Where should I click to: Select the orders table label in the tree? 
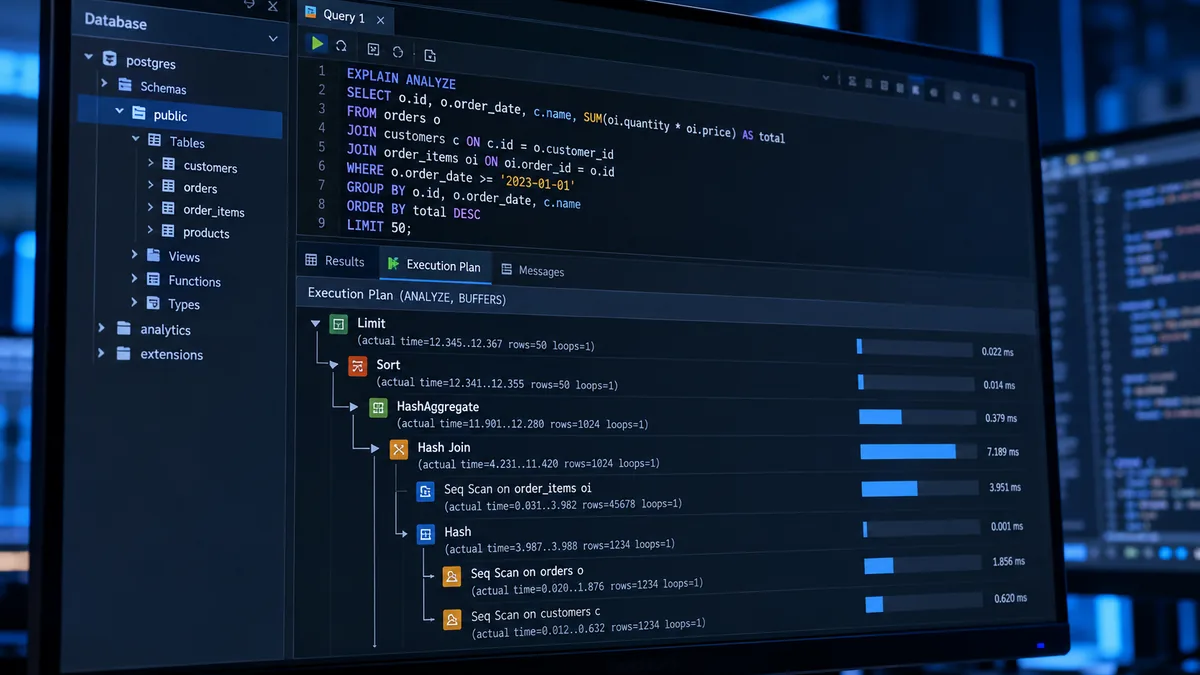pyautogui.click(x=200, y=188)
